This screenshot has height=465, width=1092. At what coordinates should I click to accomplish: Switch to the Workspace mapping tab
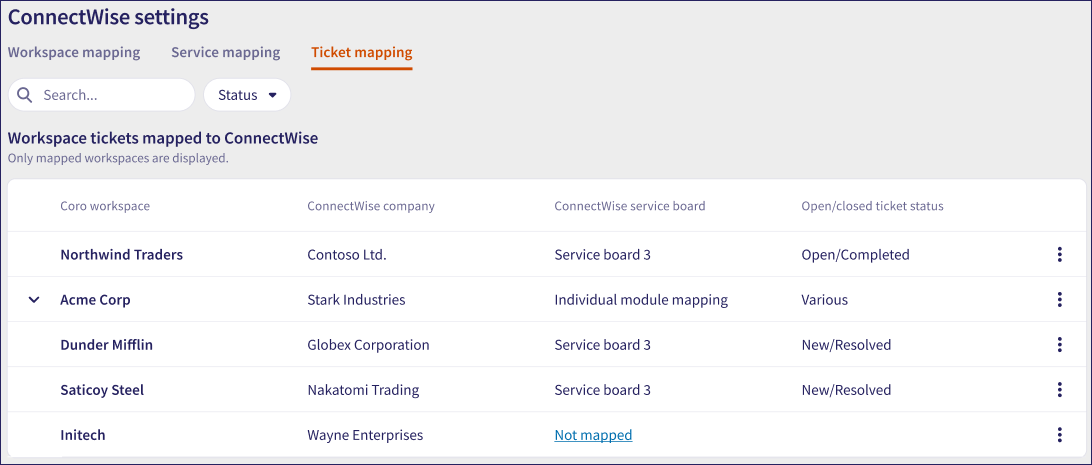pyautogui.click(x=74, y=52)
